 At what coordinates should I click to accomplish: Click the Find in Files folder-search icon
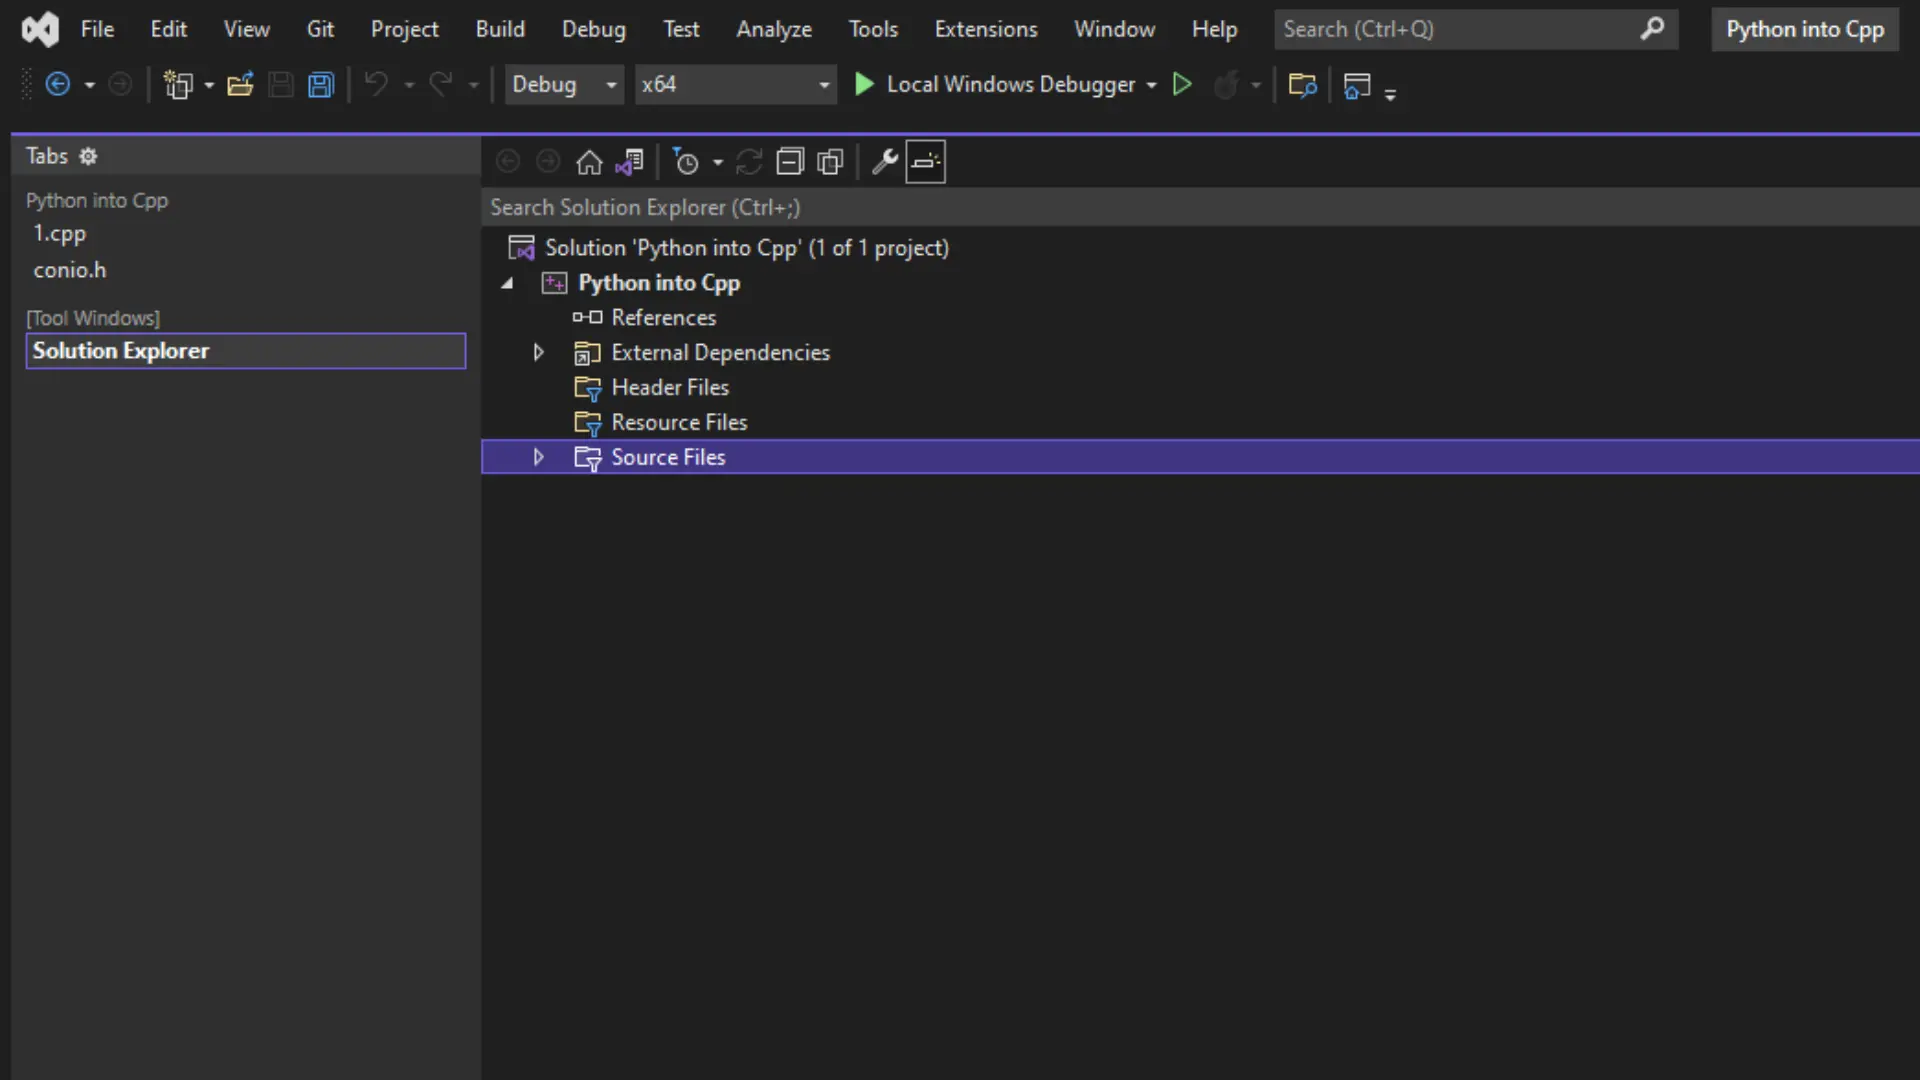[x=1302, y=85]
